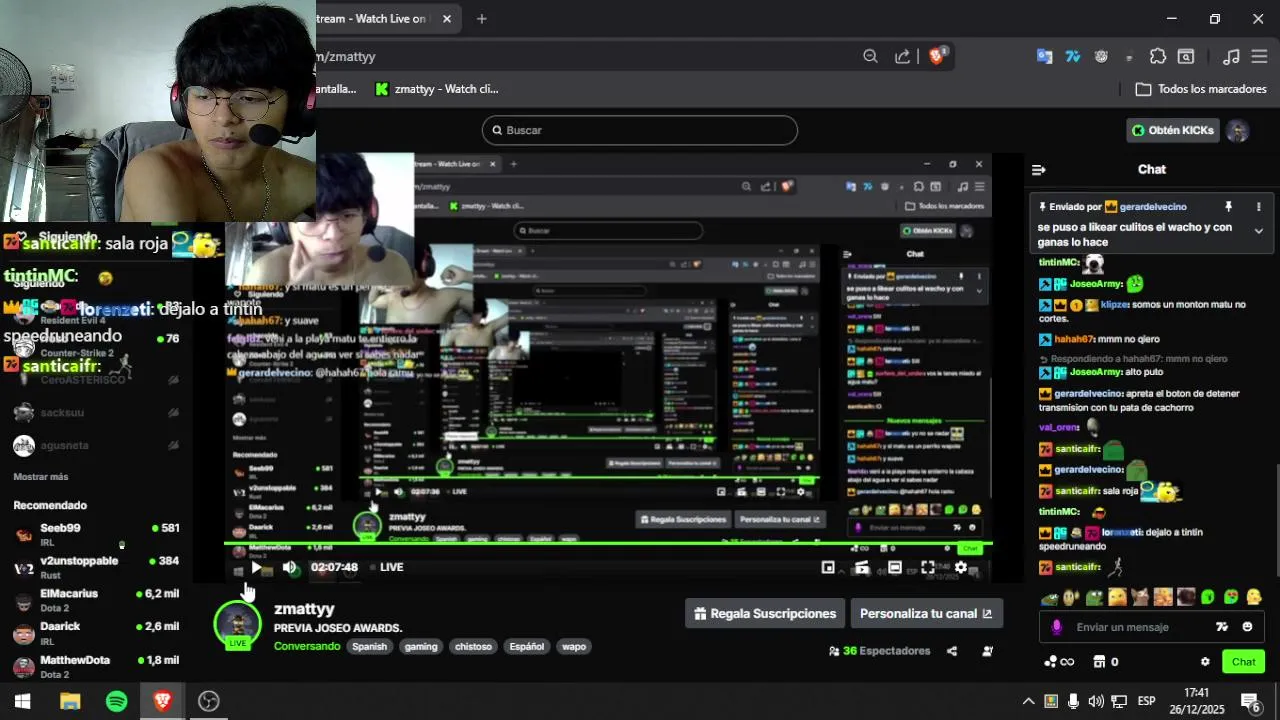Open Spotify from the taskbar
Screen dimensions: 1280x720
[x=117, y=701]
